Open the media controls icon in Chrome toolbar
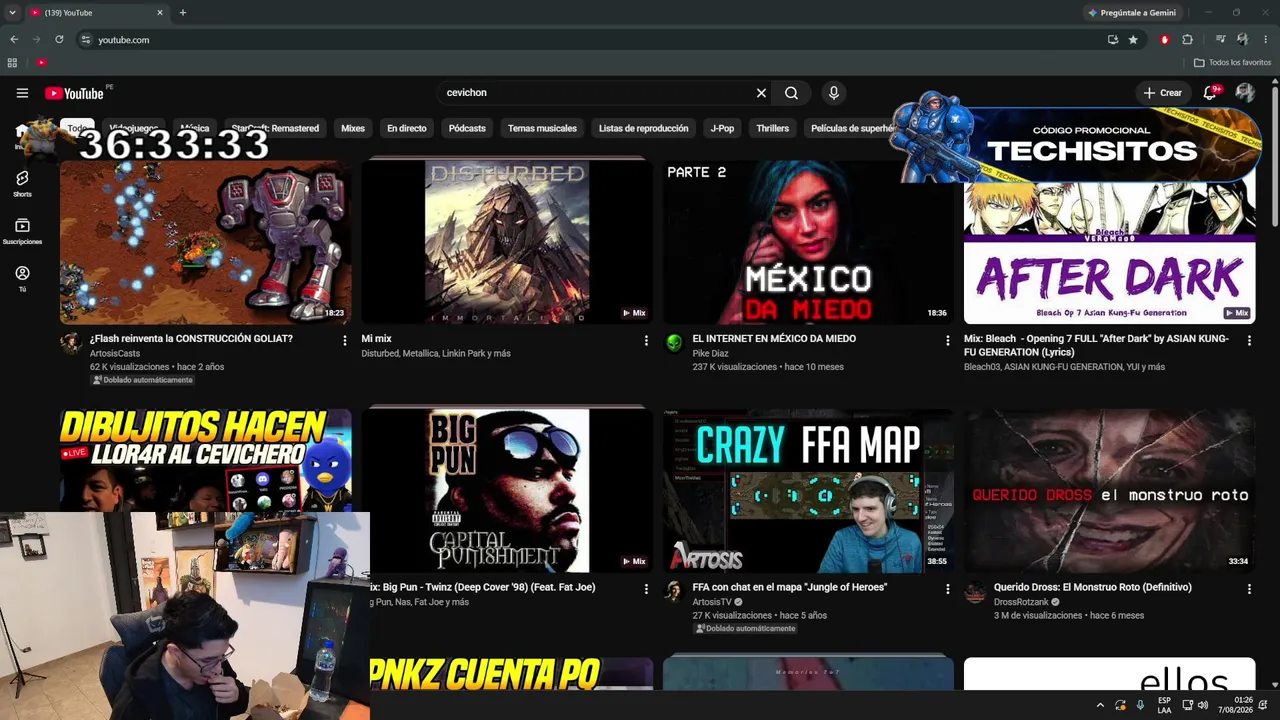1280x720 pixels. [1220, 40]
